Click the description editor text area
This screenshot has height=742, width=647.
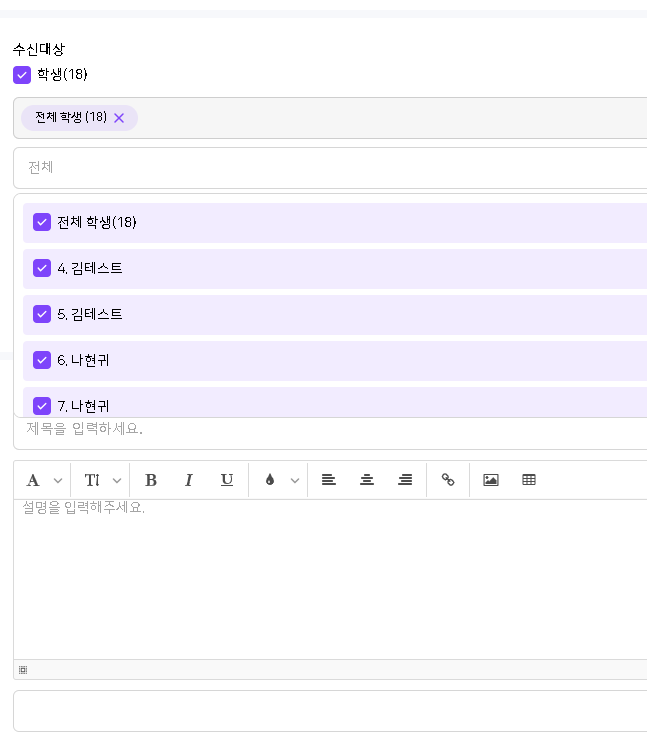pyautogui.click(x=330, y=580)
